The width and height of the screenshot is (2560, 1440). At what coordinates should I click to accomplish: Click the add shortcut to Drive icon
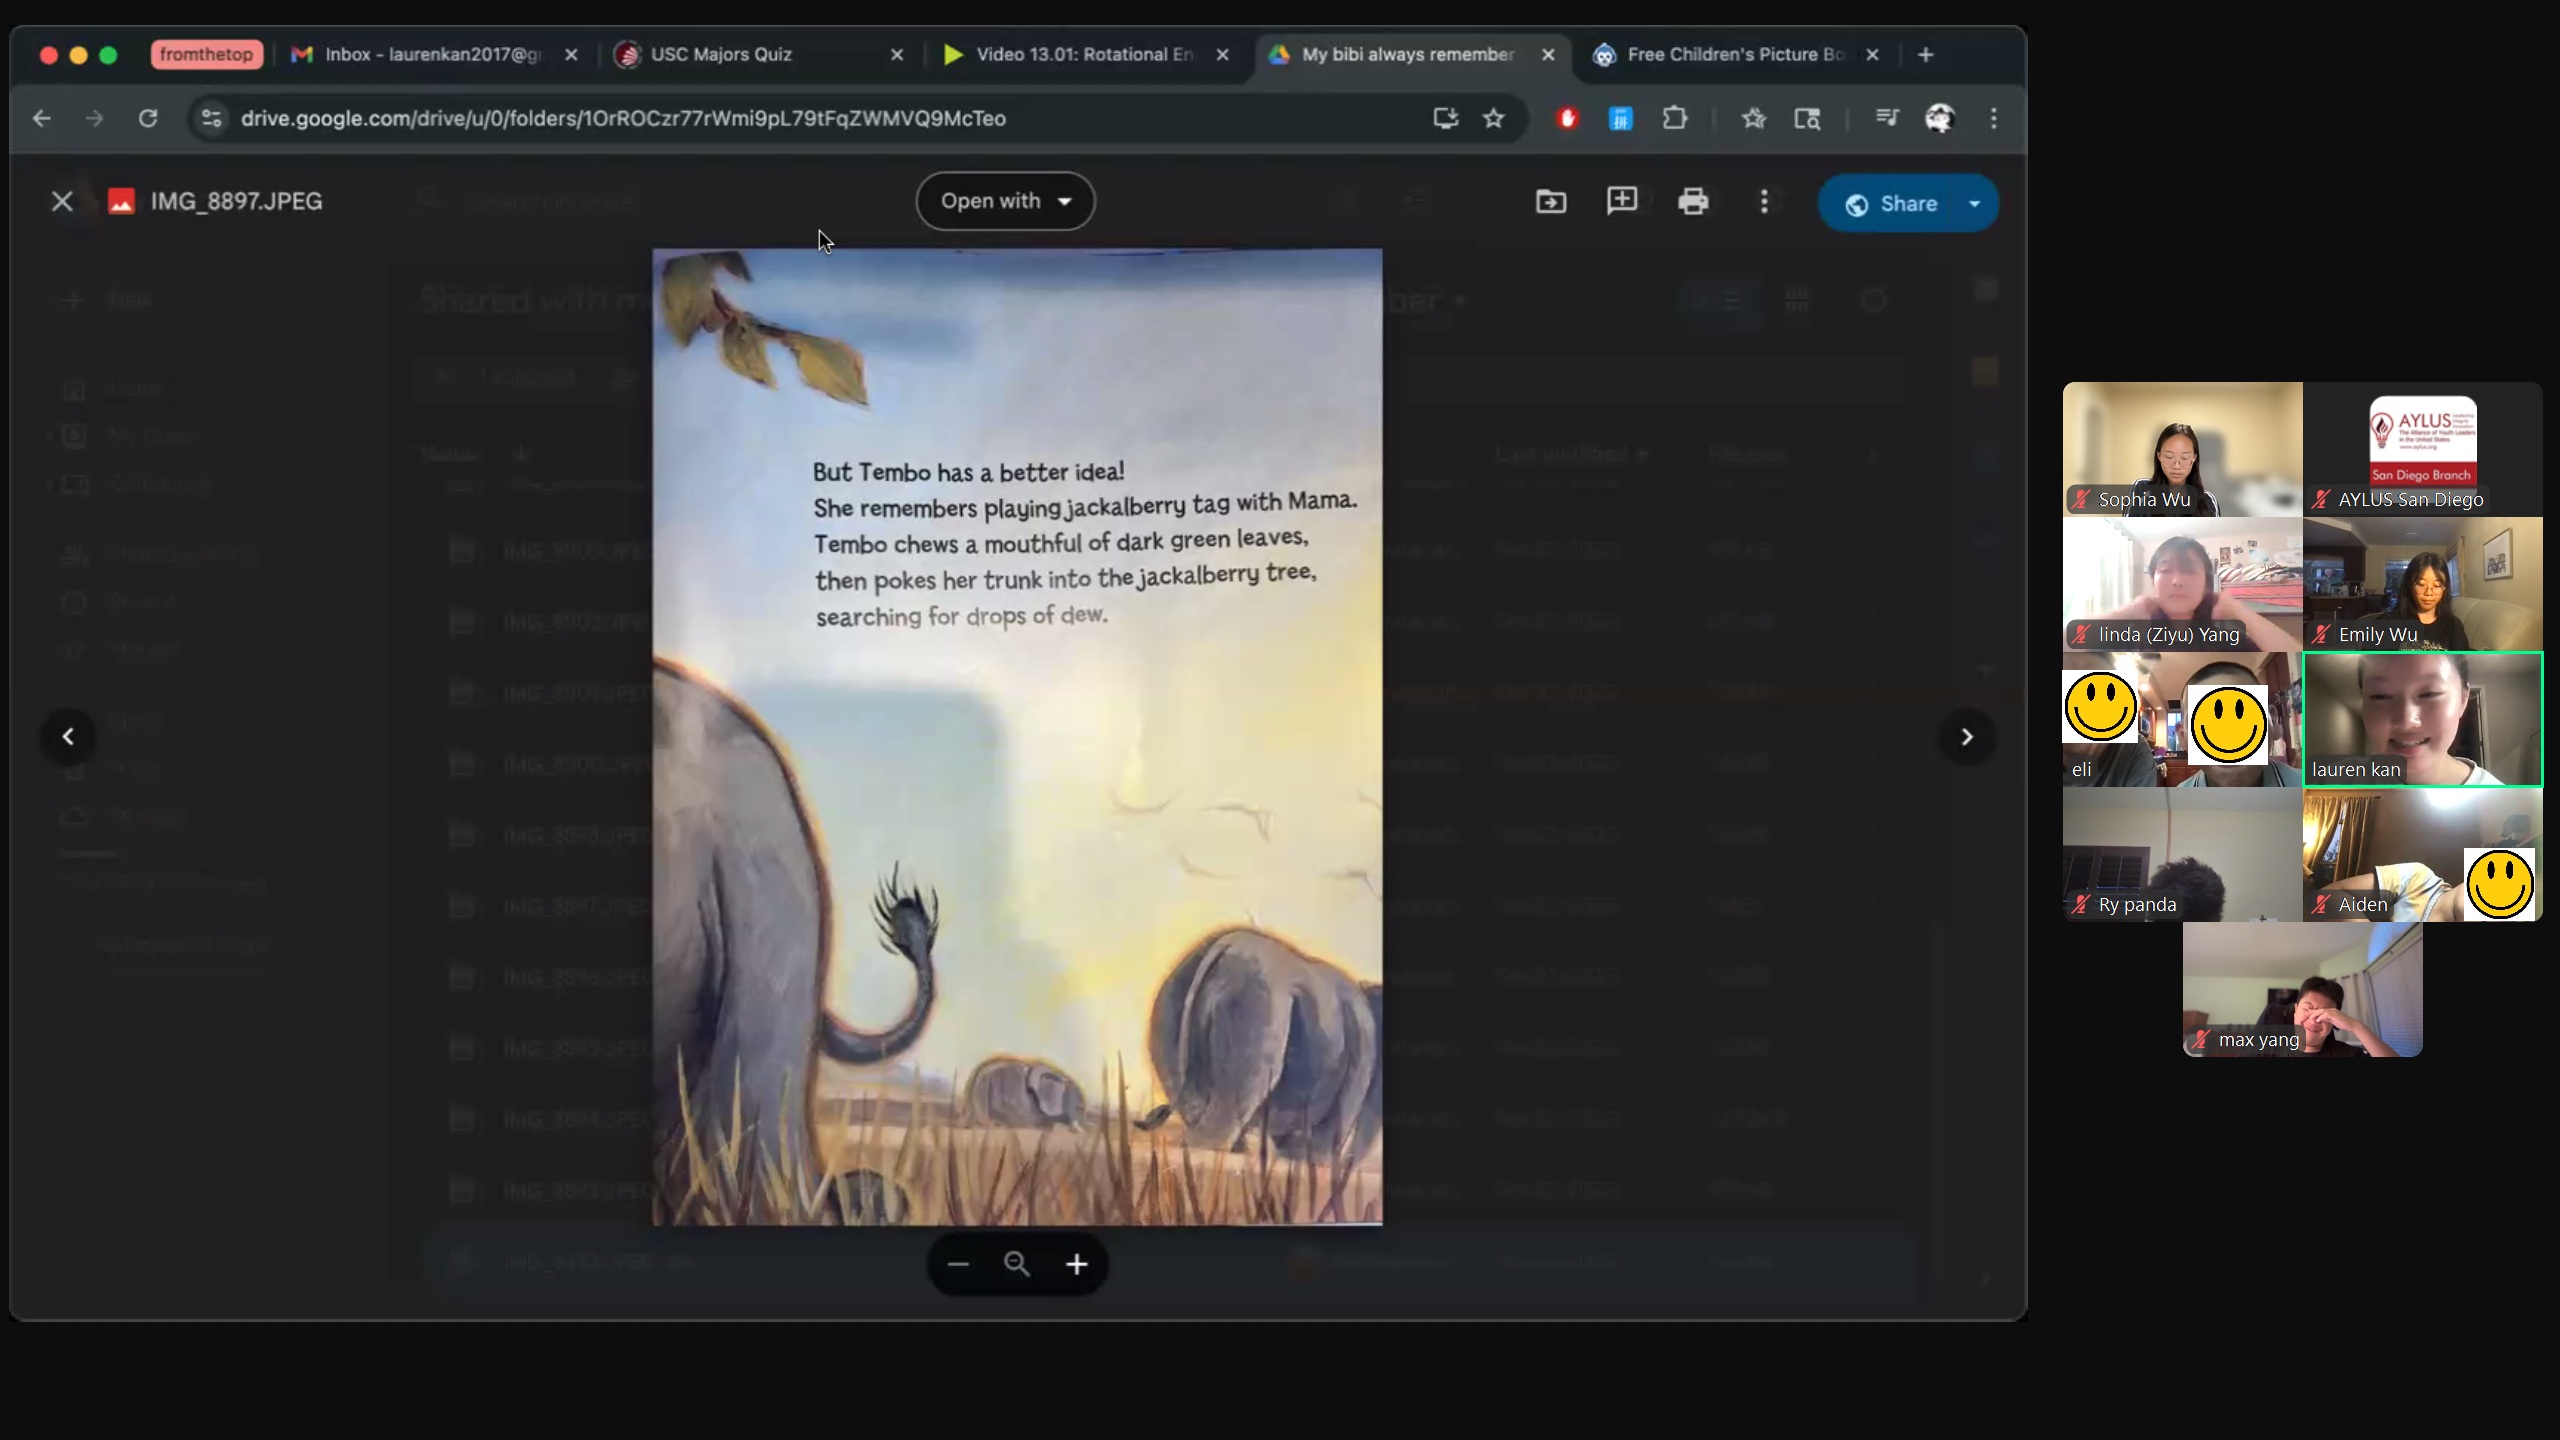pyautogui.click(x=1550, y=202)
